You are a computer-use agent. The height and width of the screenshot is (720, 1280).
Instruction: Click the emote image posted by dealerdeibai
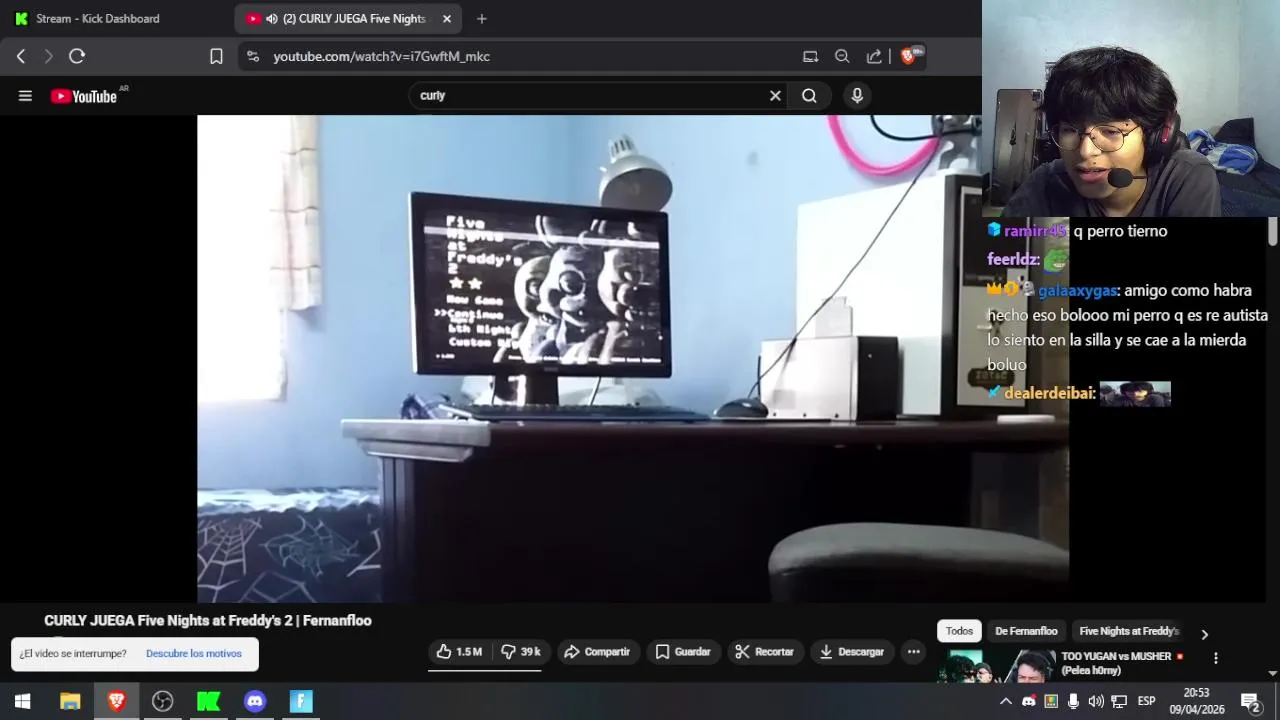tap(1135, 394)
